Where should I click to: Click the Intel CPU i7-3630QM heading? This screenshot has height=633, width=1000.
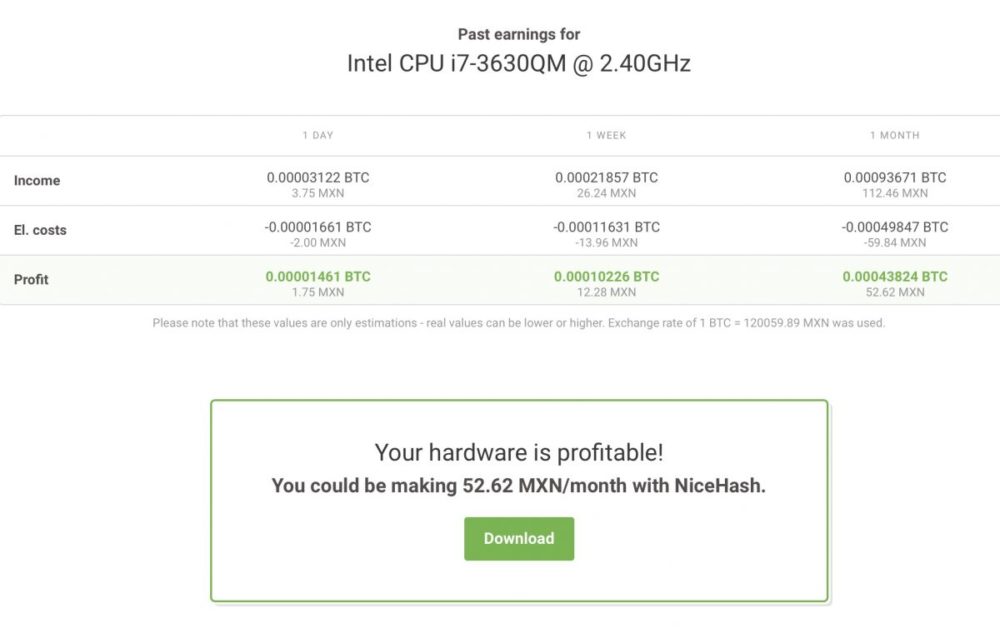(x=518, y=63)
